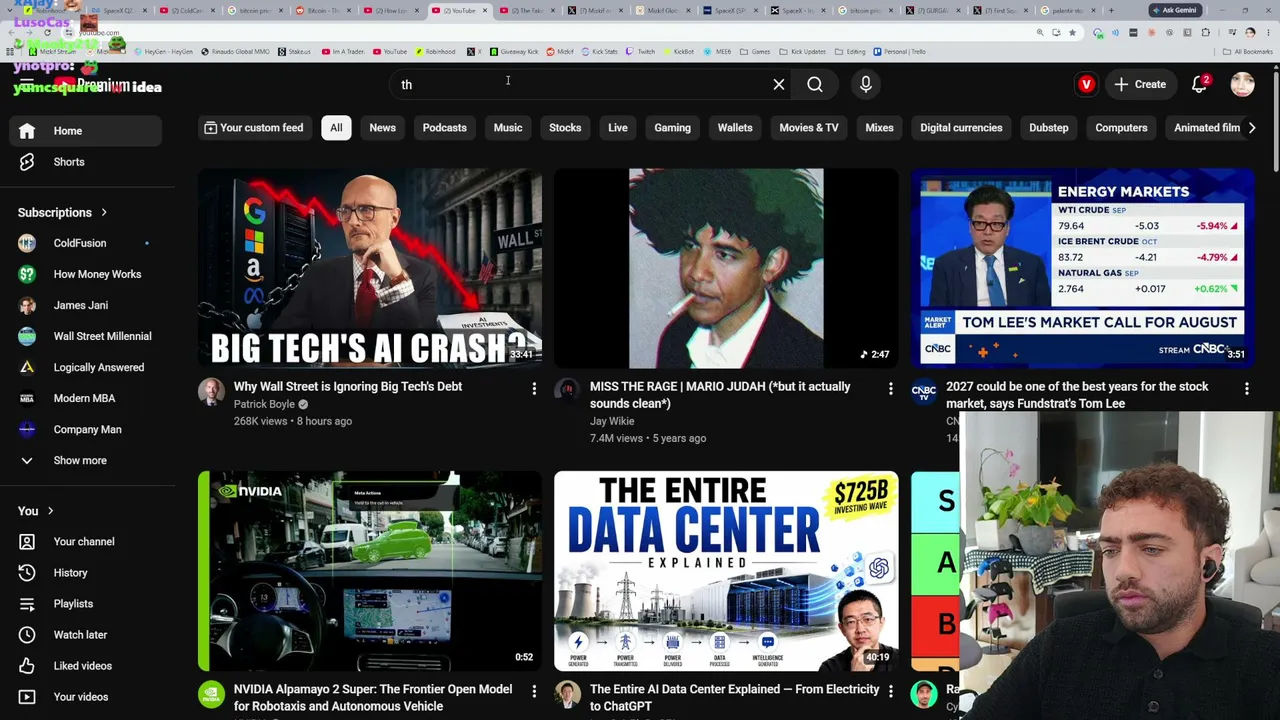
Task: Clear the search box with the X icon
Action: tap(779, 85)
